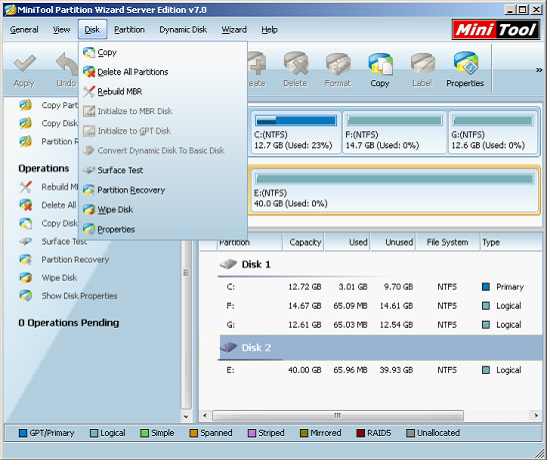This screenshot has width=547, height=460.
Task: Click the MiniTool logo
Action: (x=496, y=30)
